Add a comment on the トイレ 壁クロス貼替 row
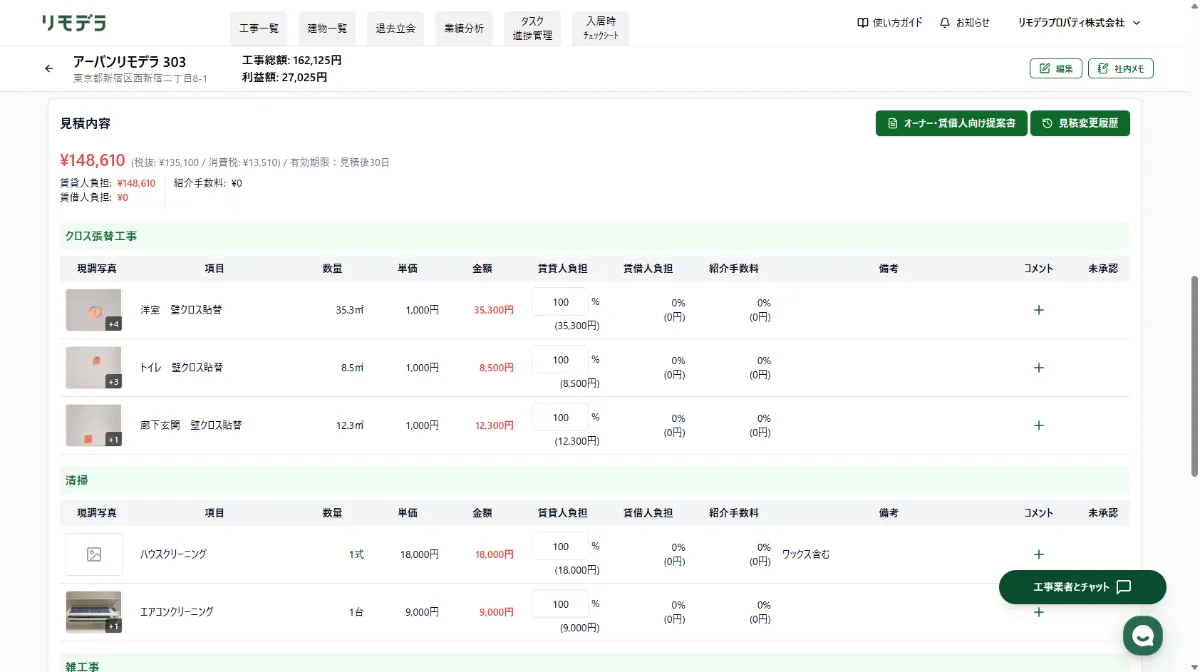 1038,368
